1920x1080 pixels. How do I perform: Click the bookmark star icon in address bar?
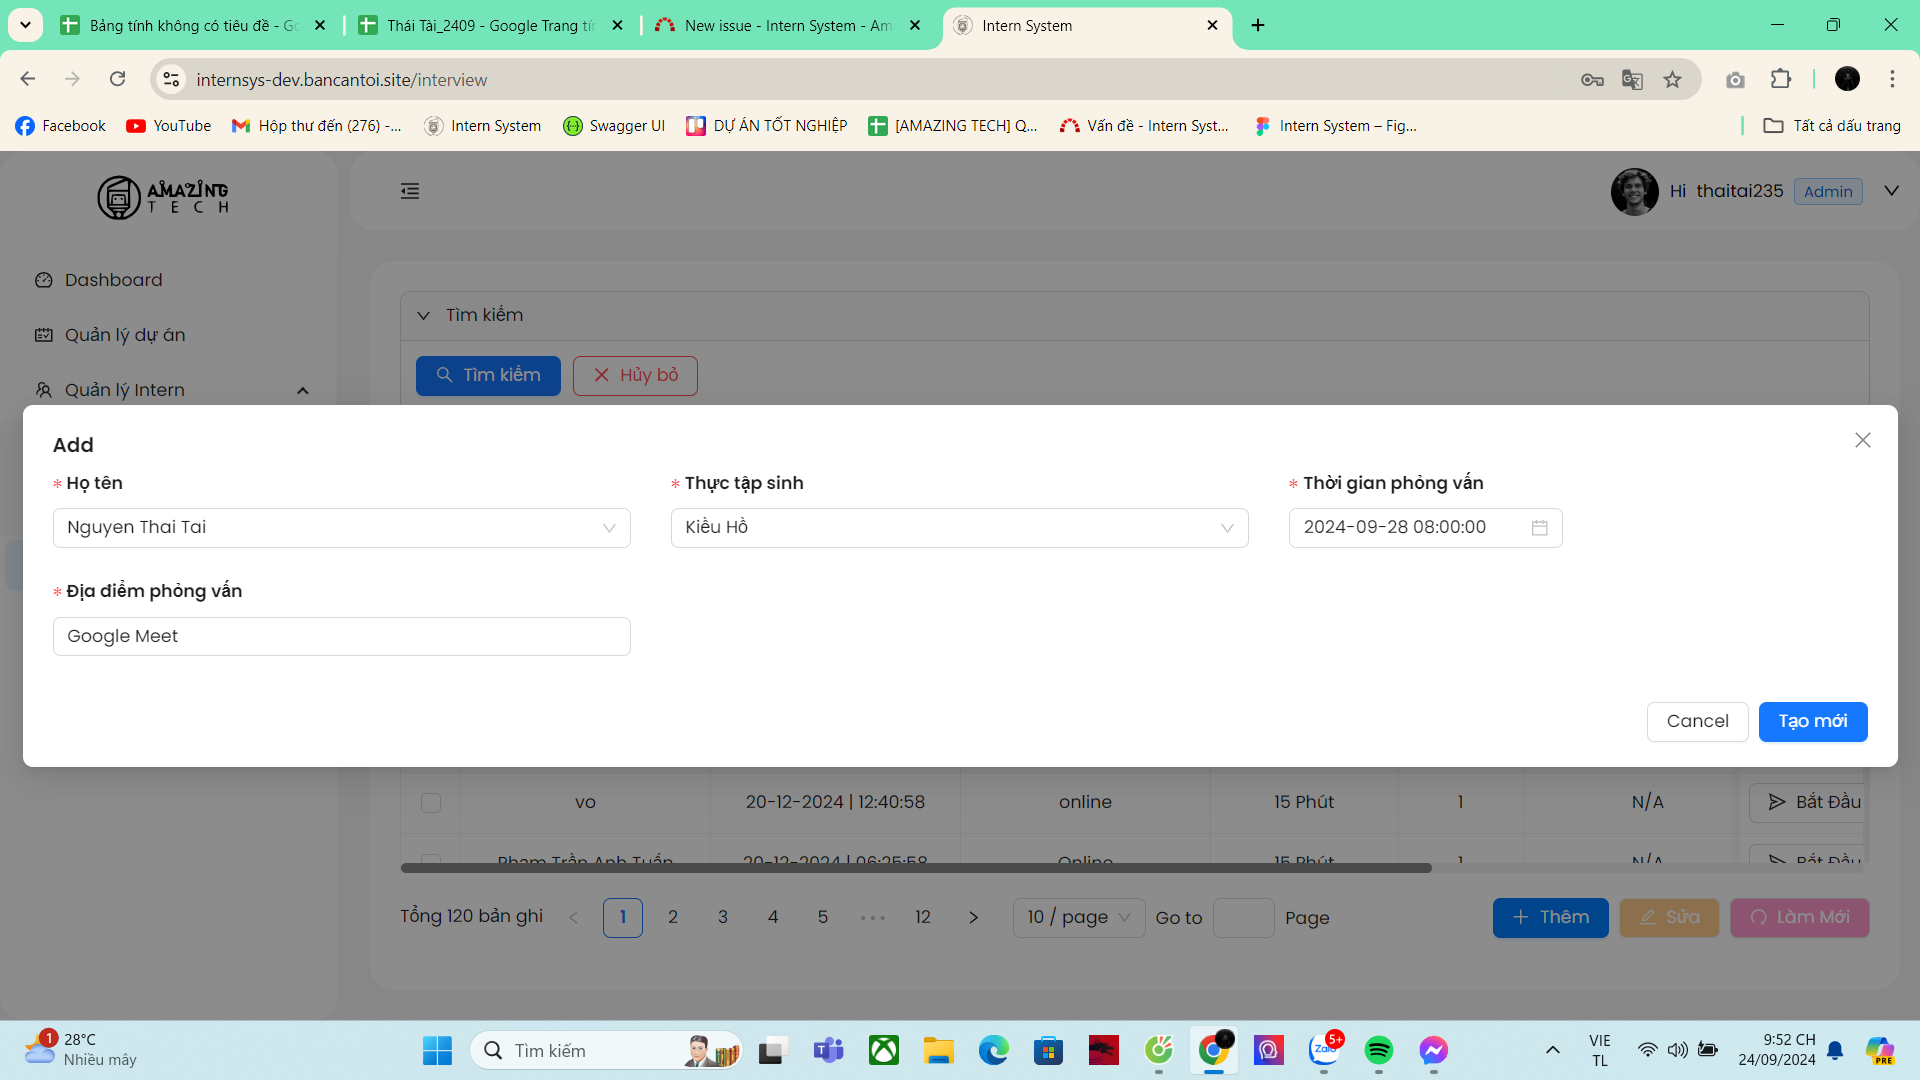pyautogui.click(x=1672, y=80)
